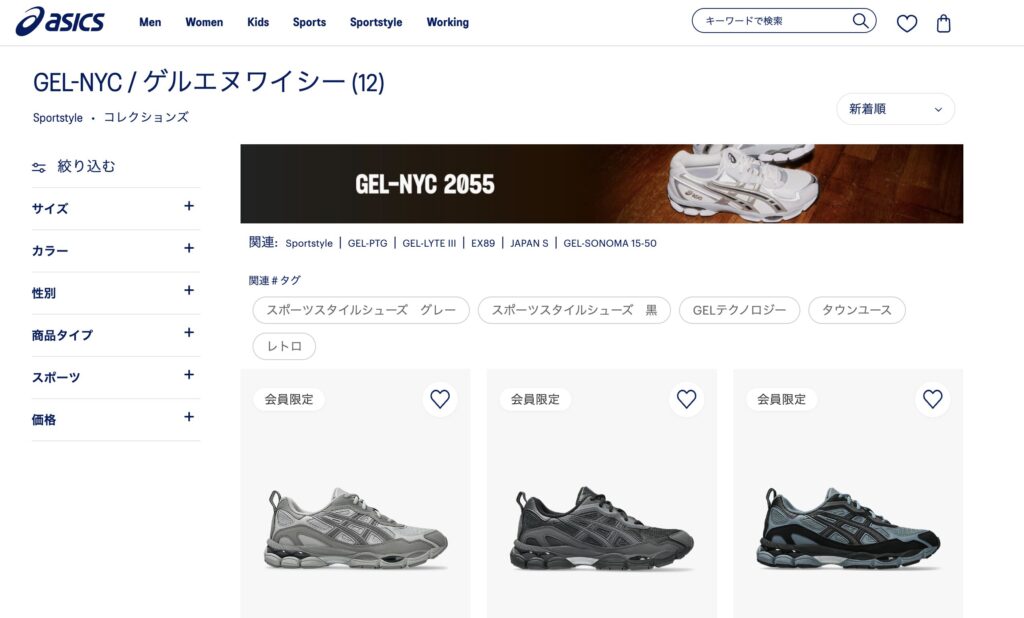Open the GEL-NYC 2055 banner
Viewport: 1024px width, 618px height.
tap(601, 184)
